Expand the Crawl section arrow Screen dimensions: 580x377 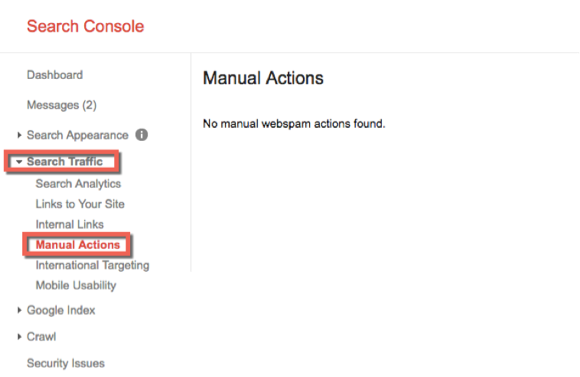pos(19,337)
